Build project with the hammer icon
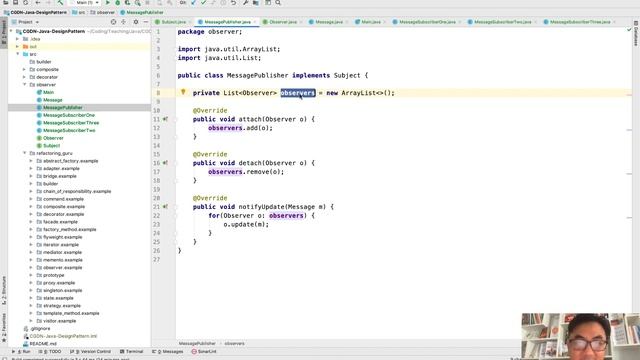This screenshot has height=360, width=640. (x=60, y=3)
